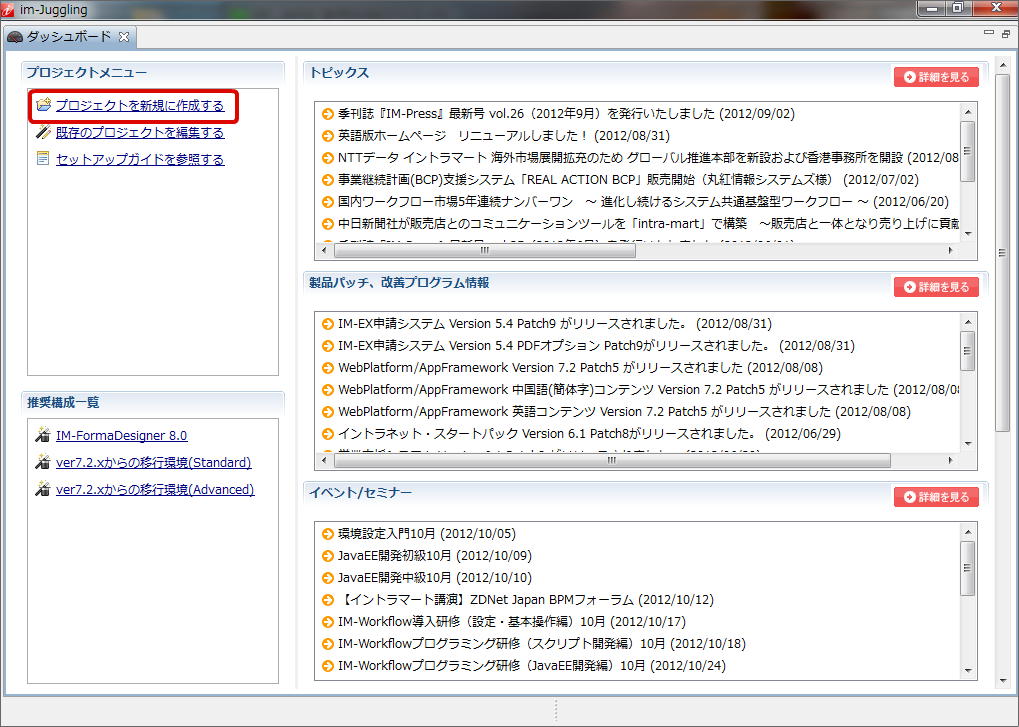The image size is (1019, 727).
Task: Click dashboard gauge icon on the tab
Action: point(15,37)
